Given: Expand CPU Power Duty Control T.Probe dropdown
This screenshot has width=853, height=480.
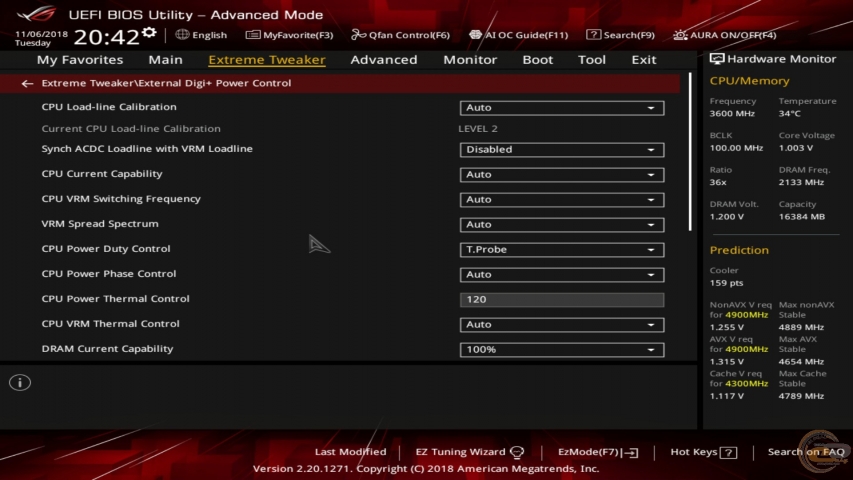Looking at the screenshot, I should [561, 250].
